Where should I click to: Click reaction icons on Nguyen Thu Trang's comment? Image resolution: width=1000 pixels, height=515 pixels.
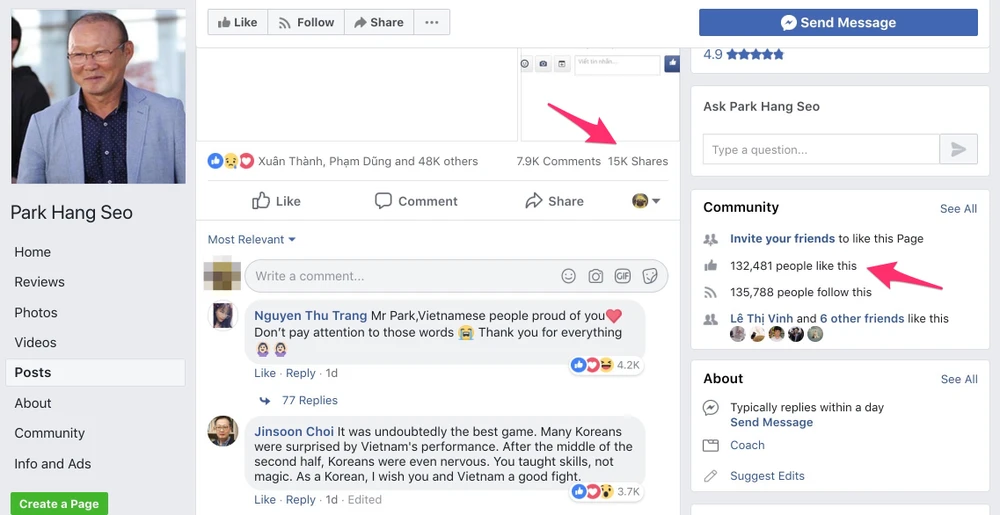591,365
